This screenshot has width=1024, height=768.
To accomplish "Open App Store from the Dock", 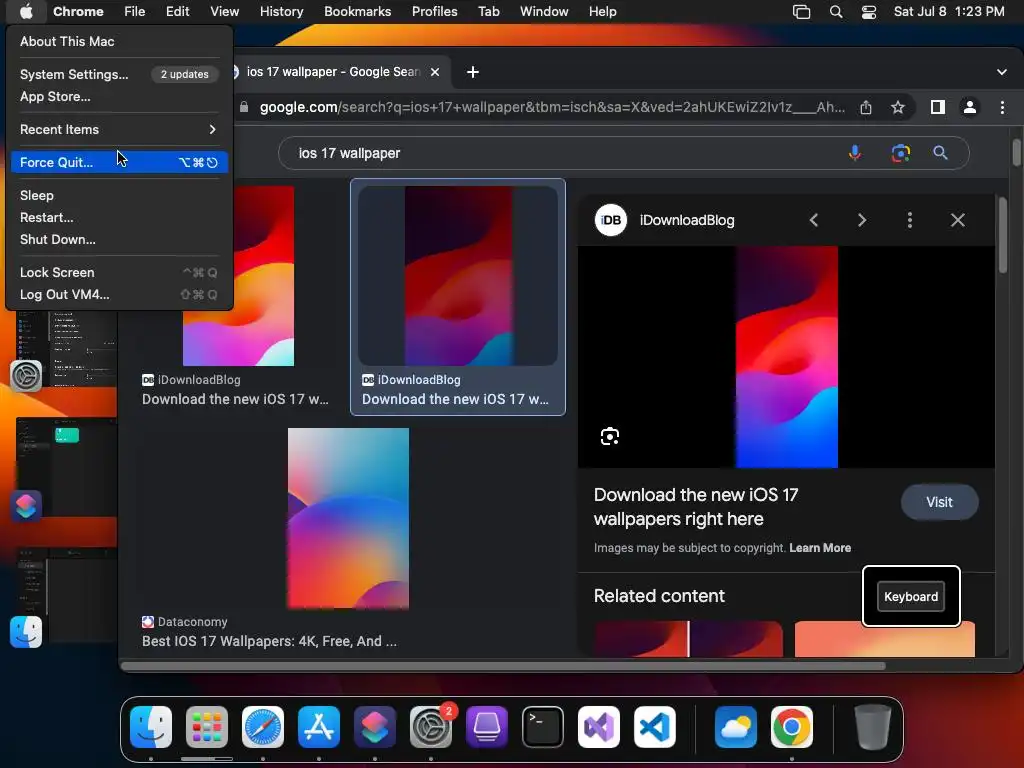I will [x=319, y=727].
